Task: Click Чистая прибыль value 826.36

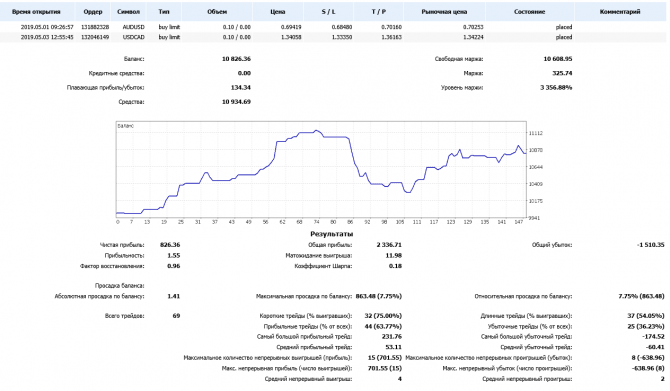Action: [170, 245]
